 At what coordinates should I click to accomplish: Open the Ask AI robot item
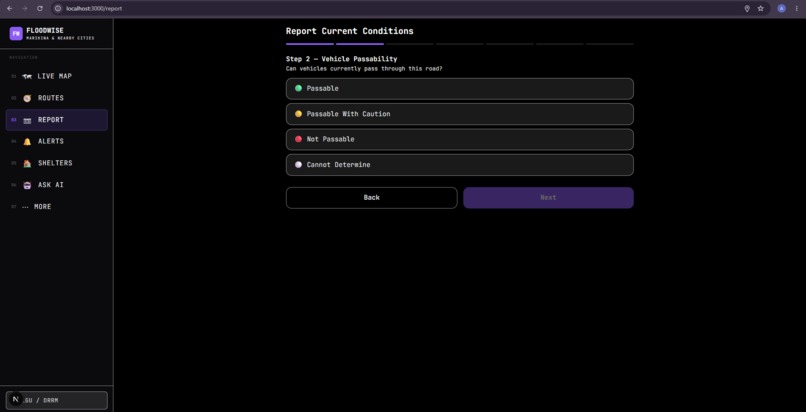click(57, 185)
